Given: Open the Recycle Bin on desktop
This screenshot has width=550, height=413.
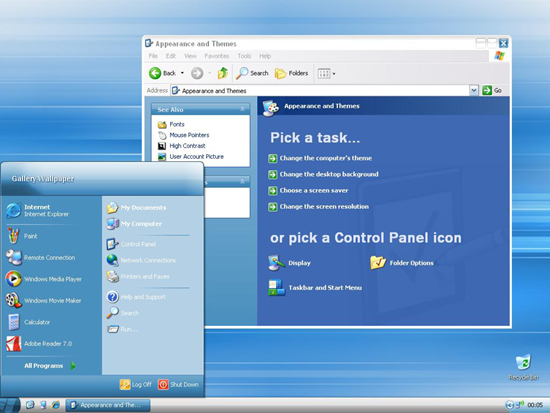Looking at the screenshot, I should (523, 367).
